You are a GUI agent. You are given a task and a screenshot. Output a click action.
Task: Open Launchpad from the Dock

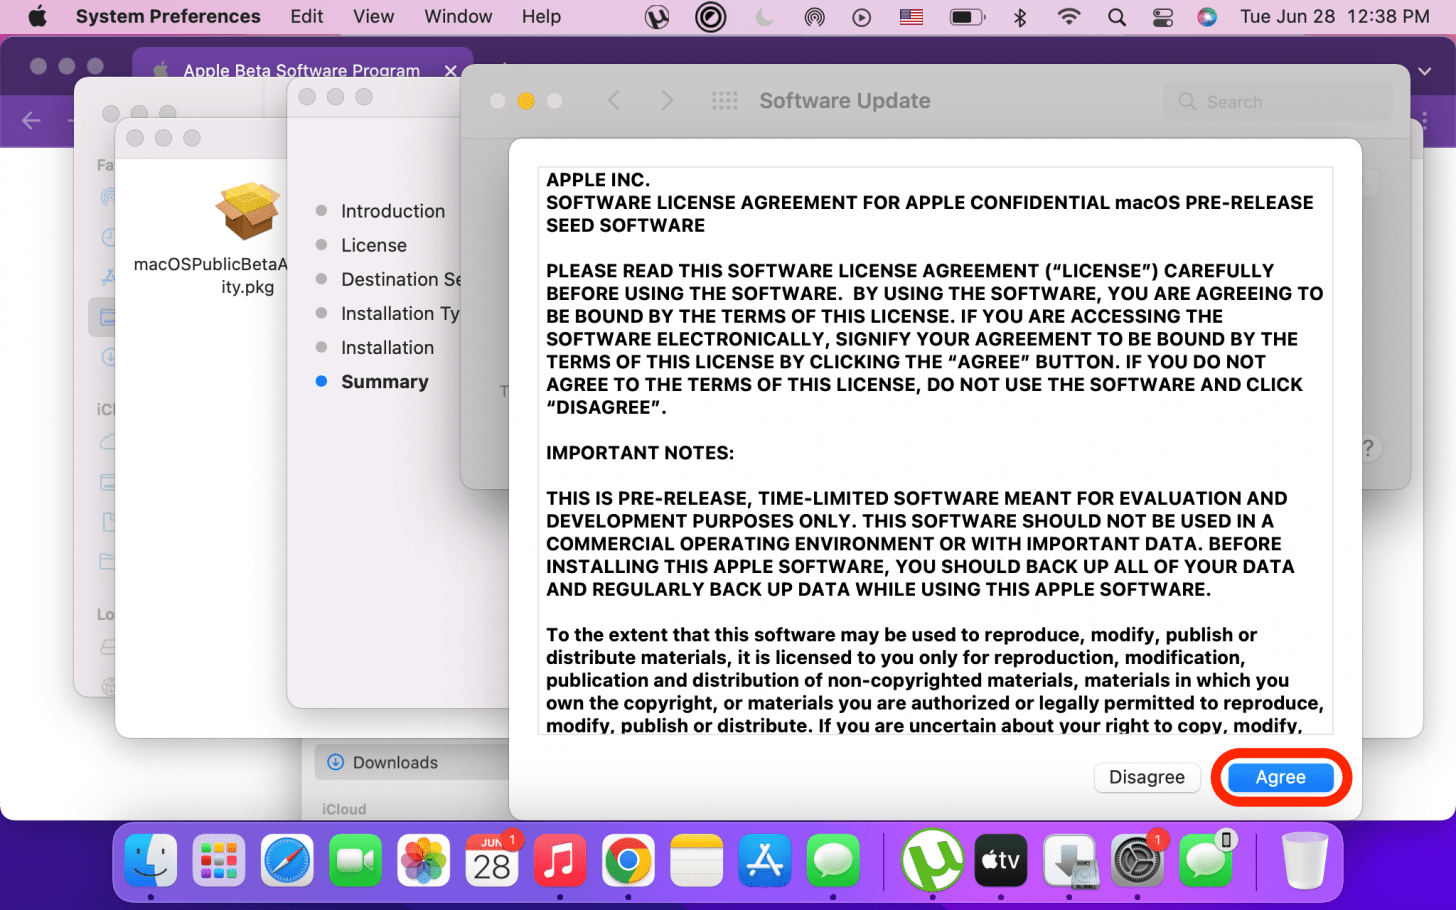tap(219, 861)
